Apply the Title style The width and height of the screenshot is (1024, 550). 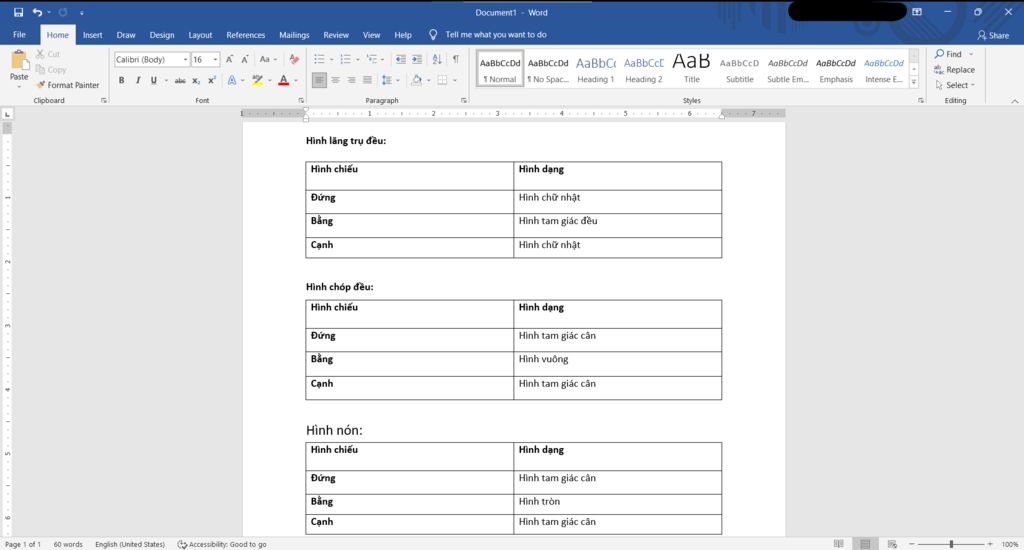coord(692,69)
